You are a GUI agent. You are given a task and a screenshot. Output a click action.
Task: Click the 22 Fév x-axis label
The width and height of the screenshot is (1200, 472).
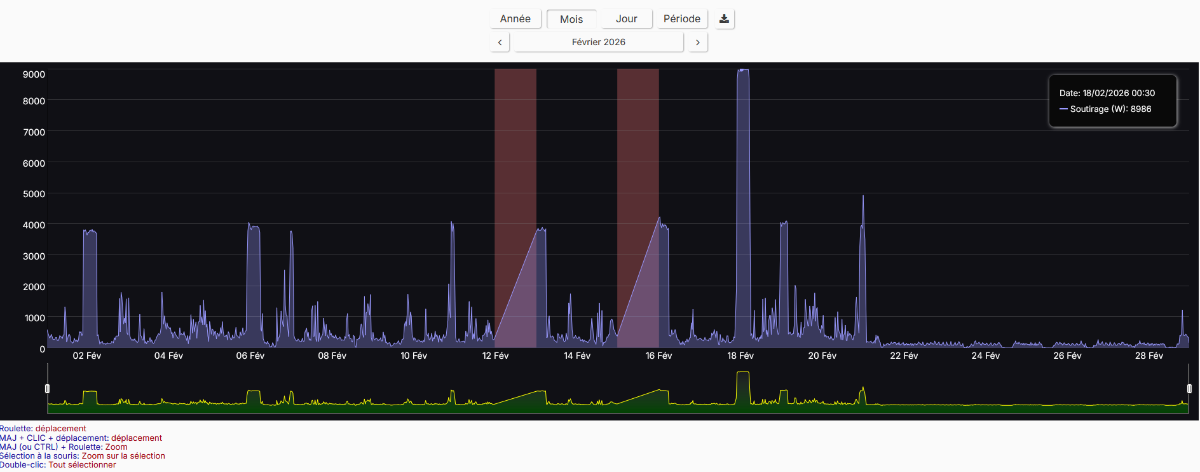[904, 355]
